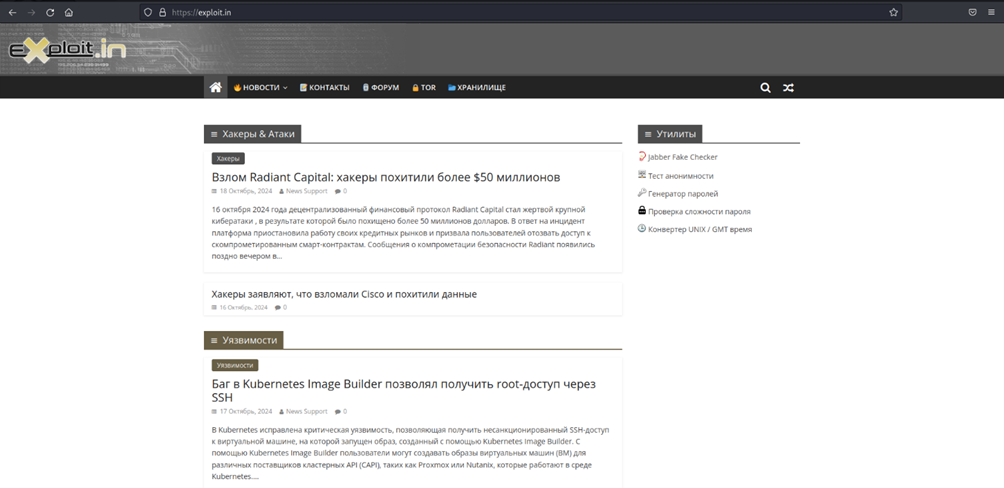This screenshot has width=1004, height=488.
Task: Click the Уязвимости category tag
Action: [235, 365]
